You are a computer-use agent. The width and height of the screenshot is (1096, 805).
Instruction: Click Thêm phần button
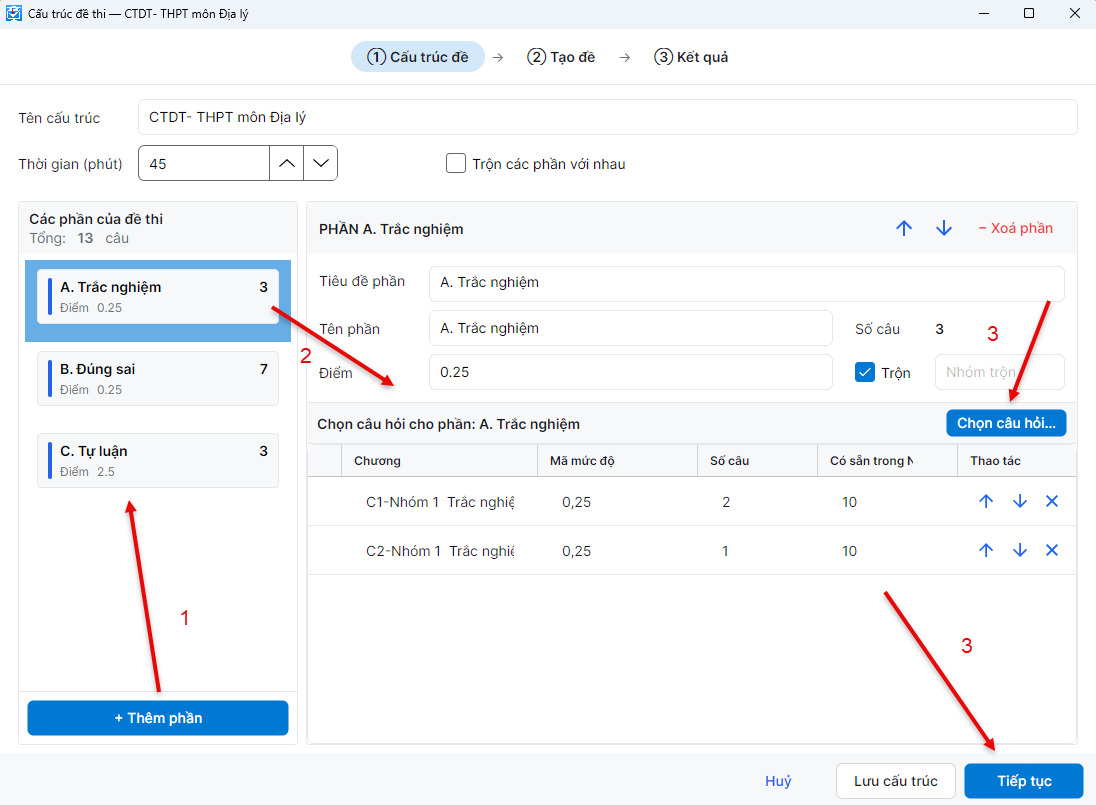point(158,718)
